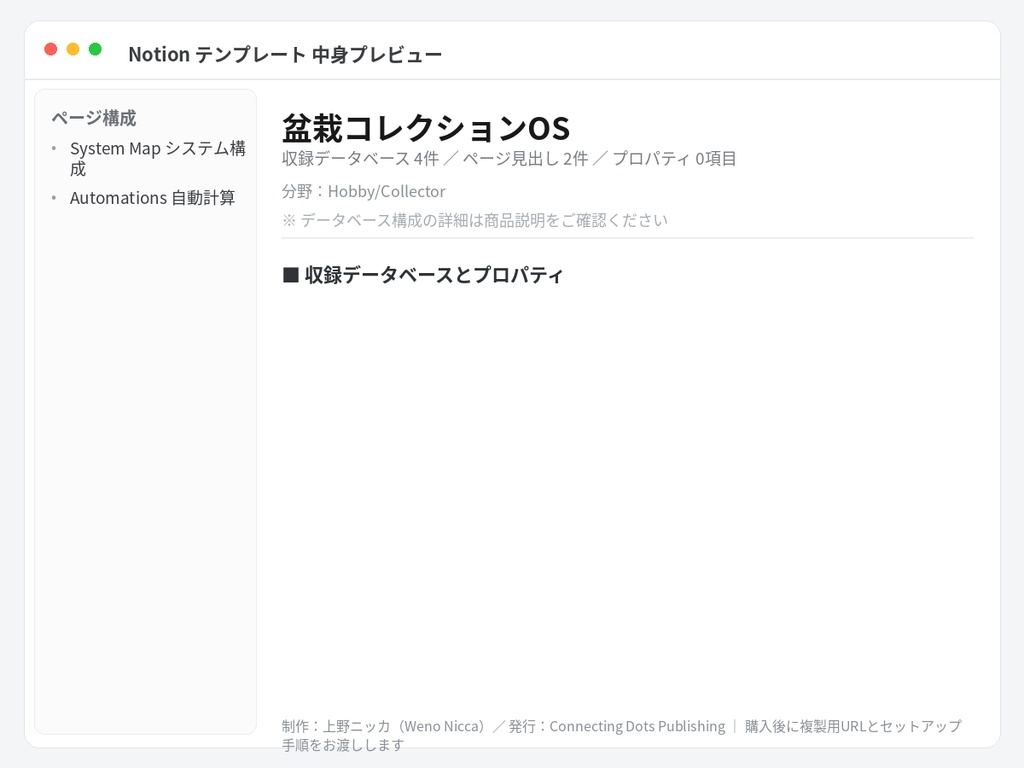
Task: Click the 収録データベース 4件 summary line
Action: coord(509,159)
